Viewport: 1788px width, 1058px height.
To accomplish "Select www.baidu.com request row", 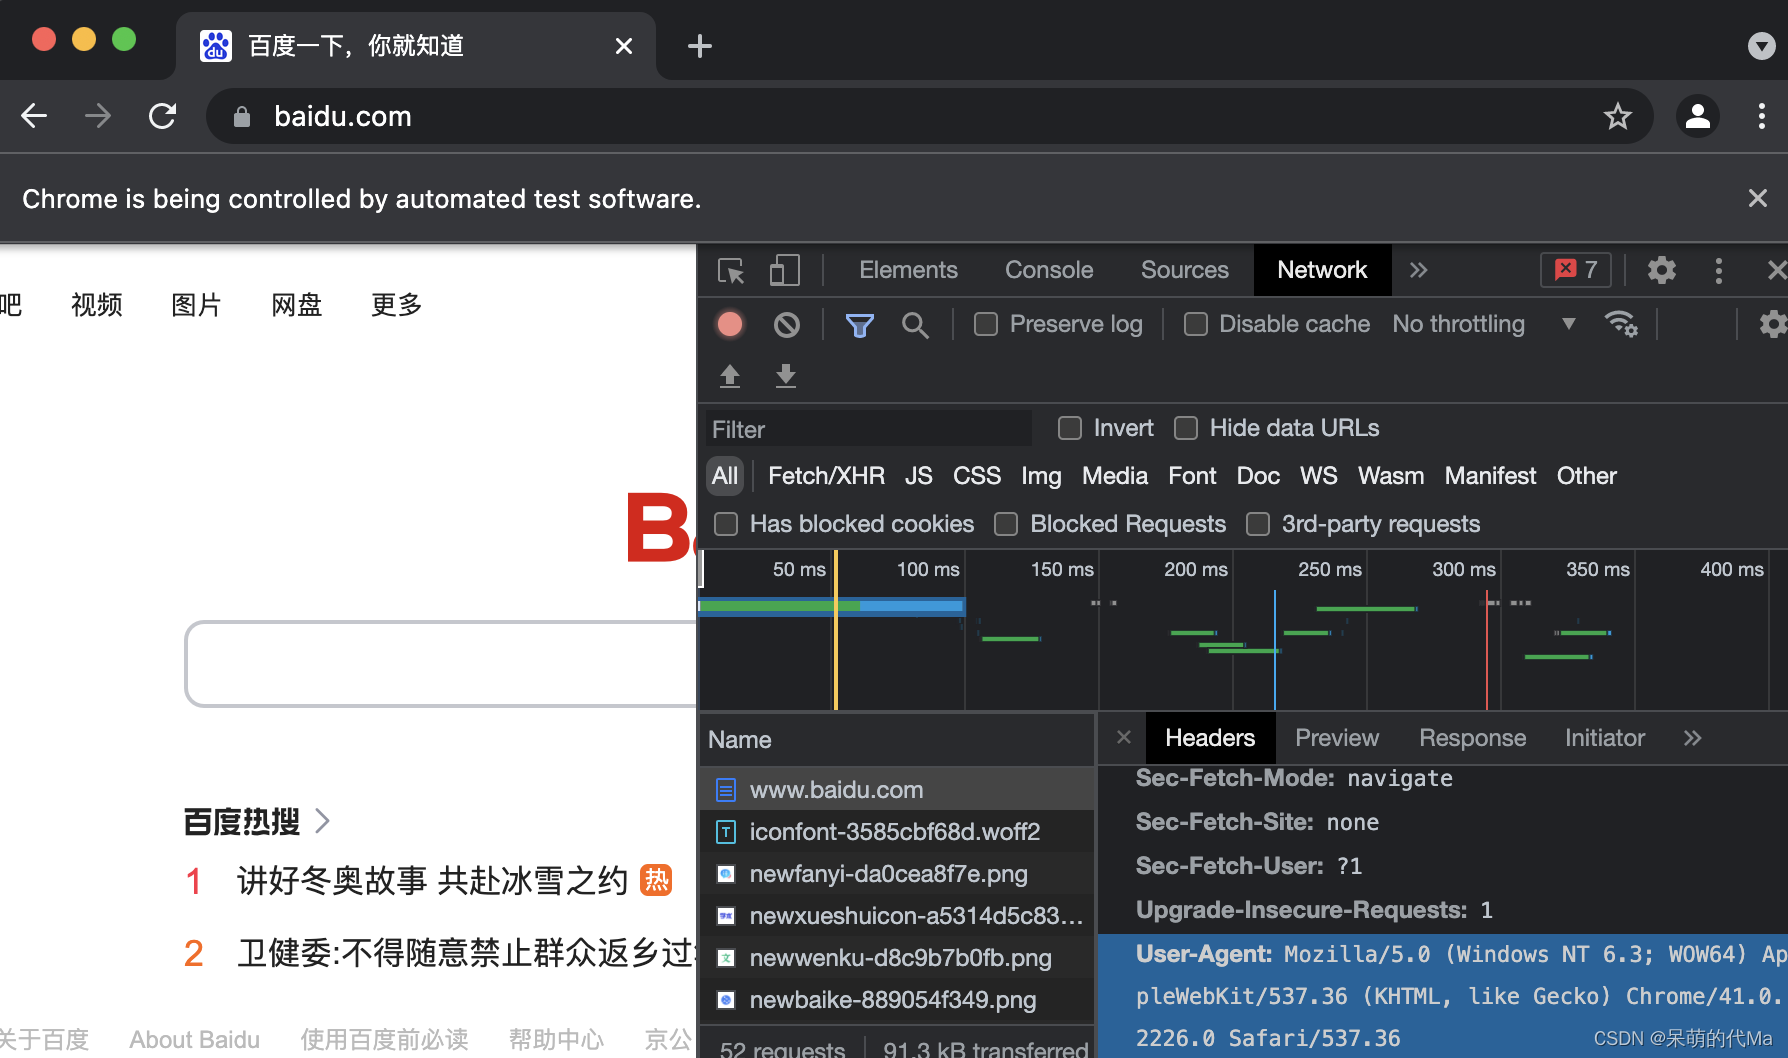I will (x=896, y=789).
